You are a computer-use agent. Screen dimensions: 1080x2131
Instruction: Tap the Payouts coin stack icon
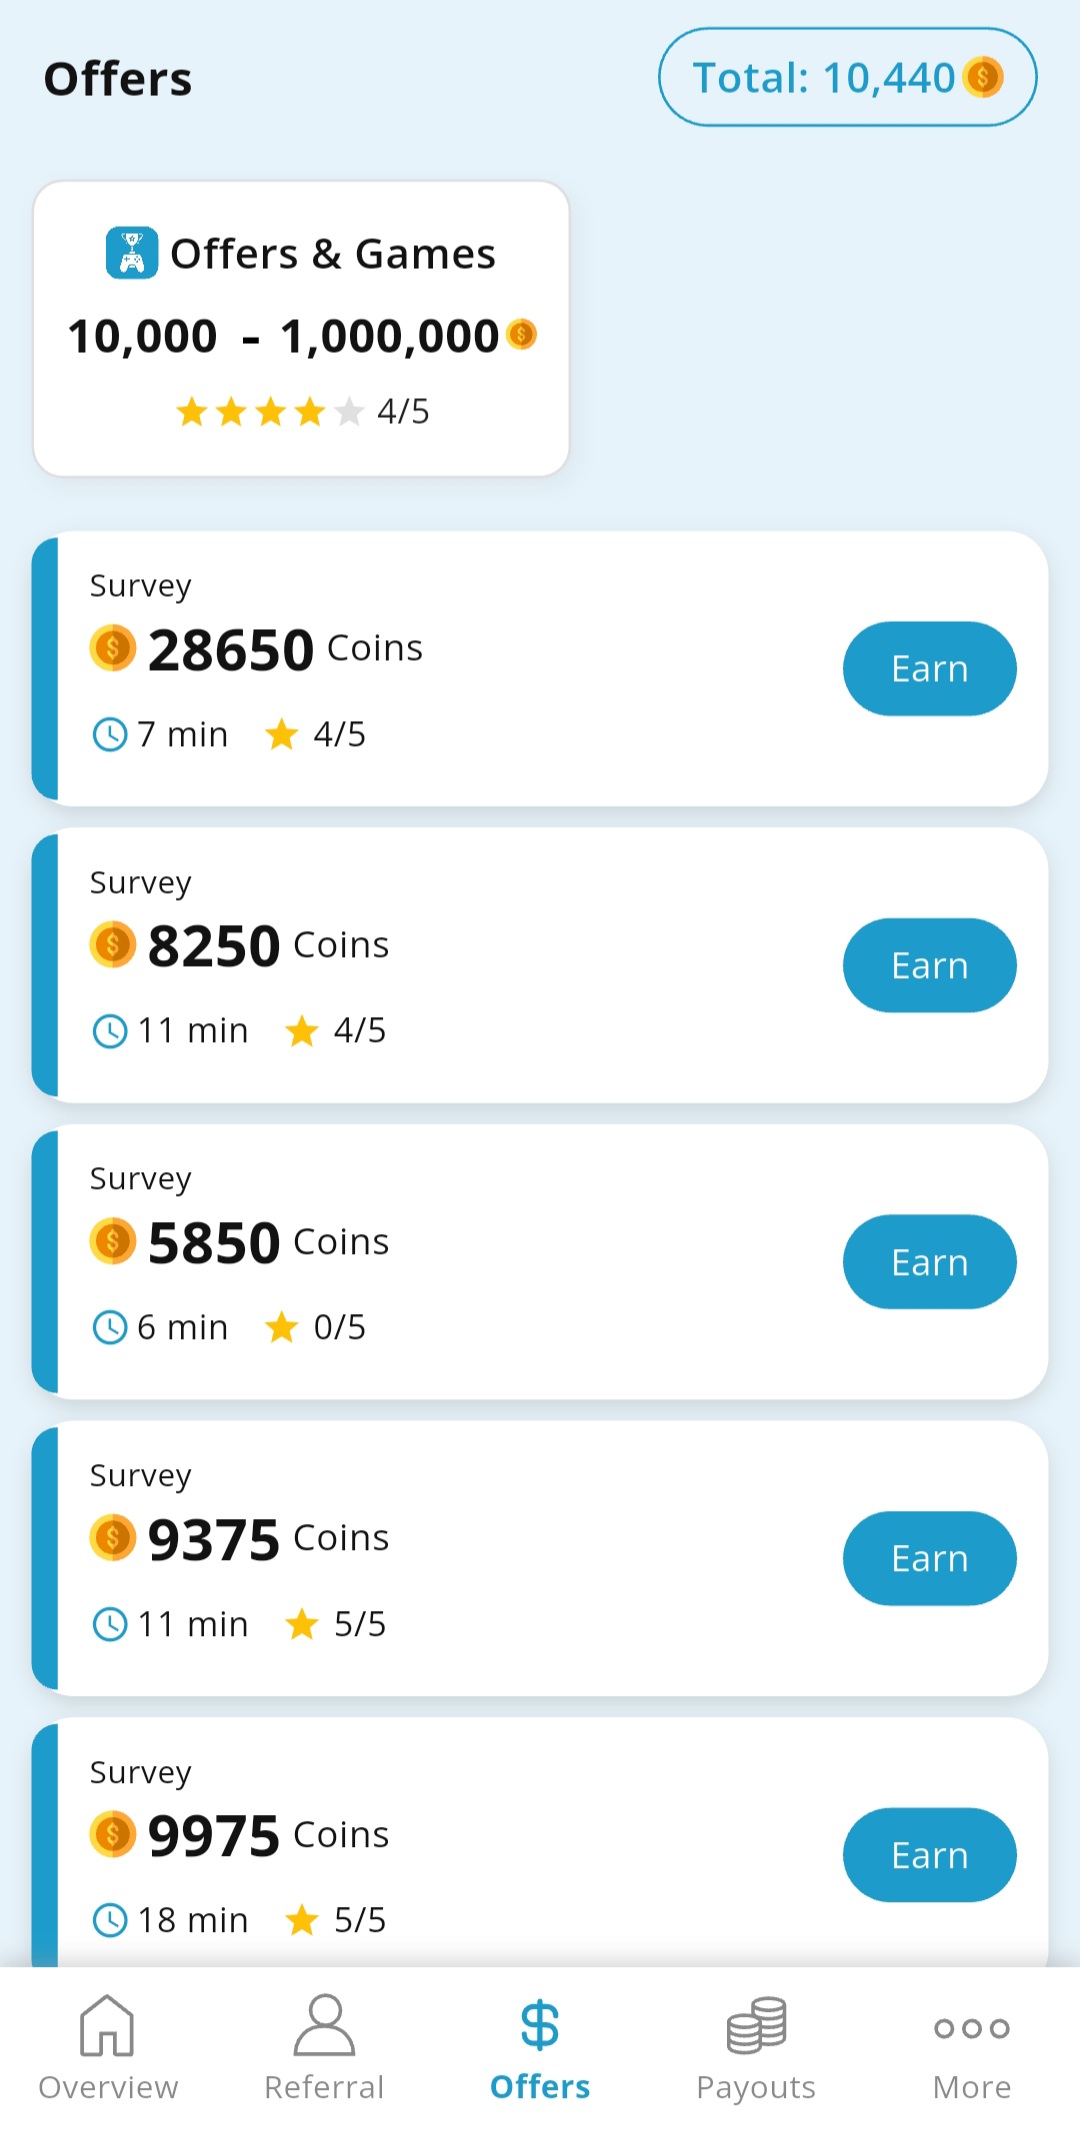[x=756, y=2025]
